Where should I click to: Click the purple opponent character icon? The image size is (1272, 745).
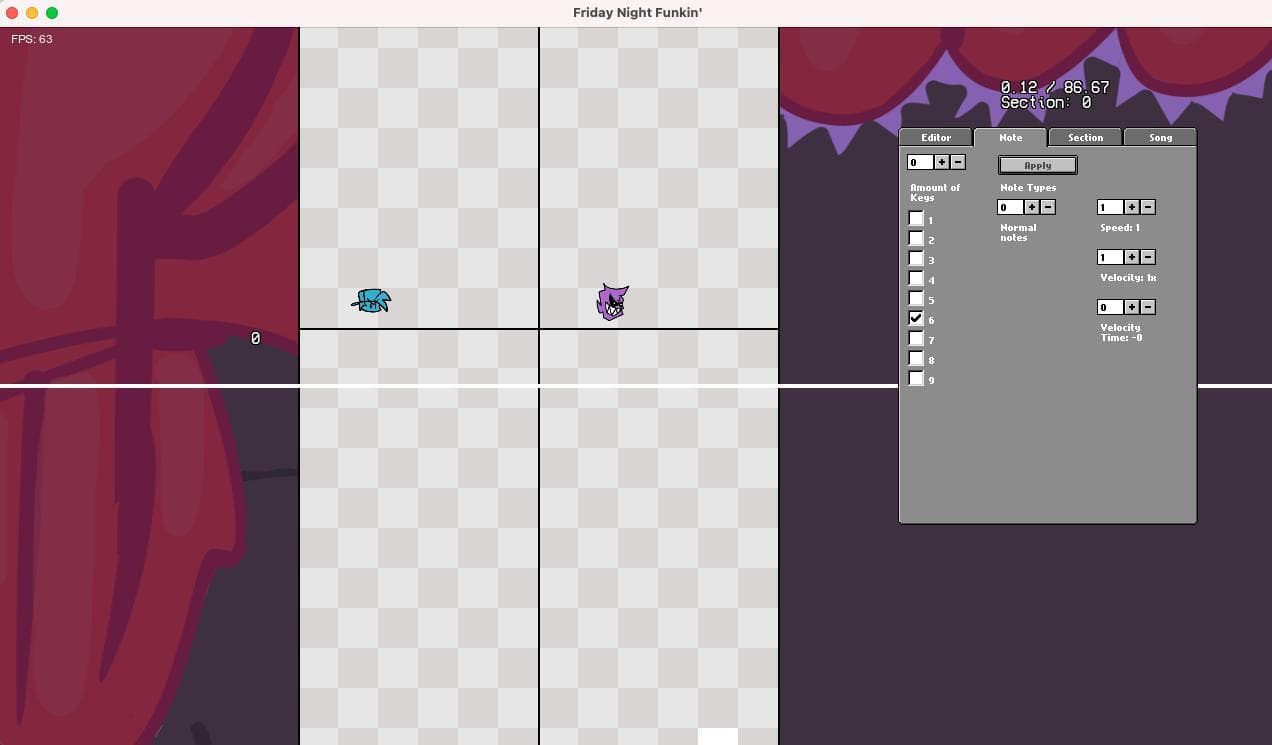point(612,302)
